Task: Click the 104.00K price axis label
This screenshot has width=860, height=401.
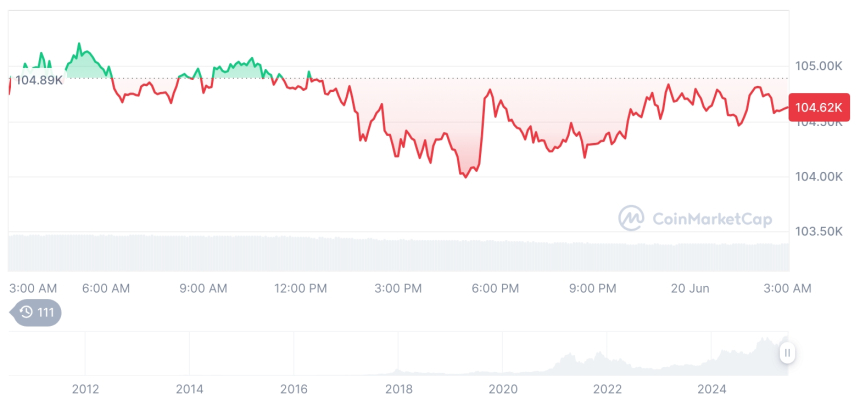Action: [x=818, y=177]
